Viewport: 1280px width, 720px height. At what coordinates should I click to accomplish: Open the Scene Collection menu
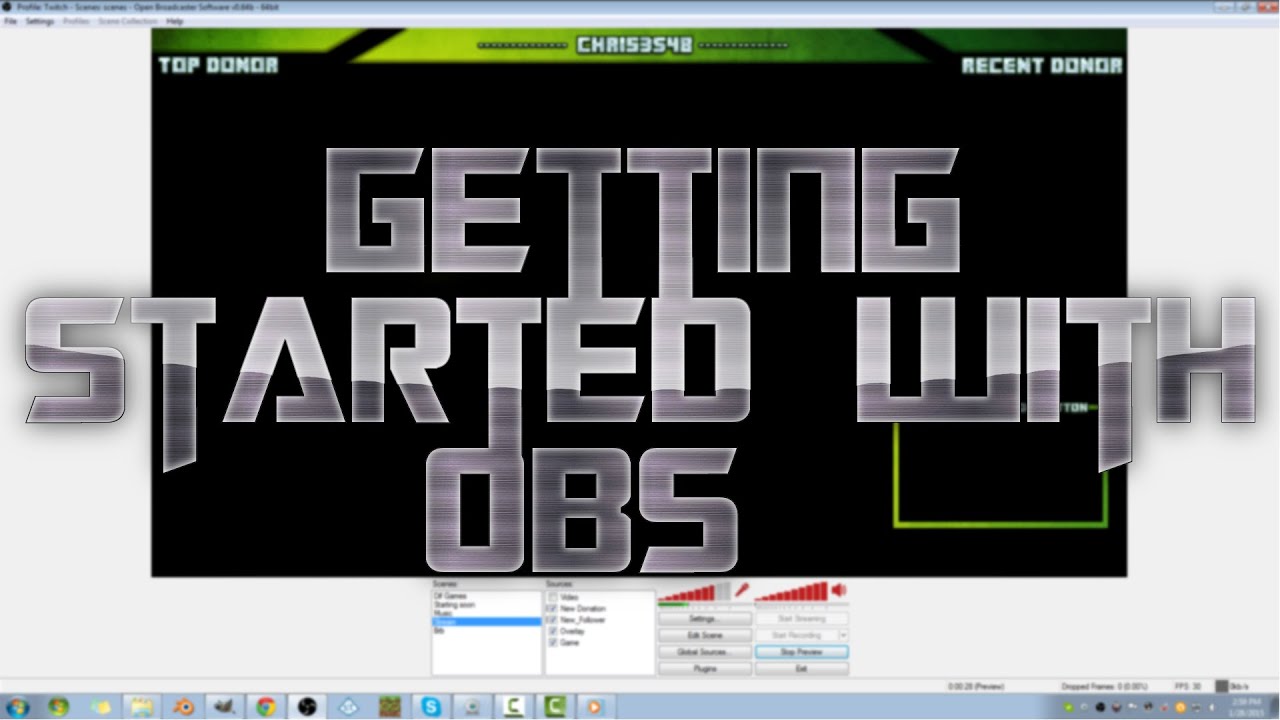pos(127,21)
